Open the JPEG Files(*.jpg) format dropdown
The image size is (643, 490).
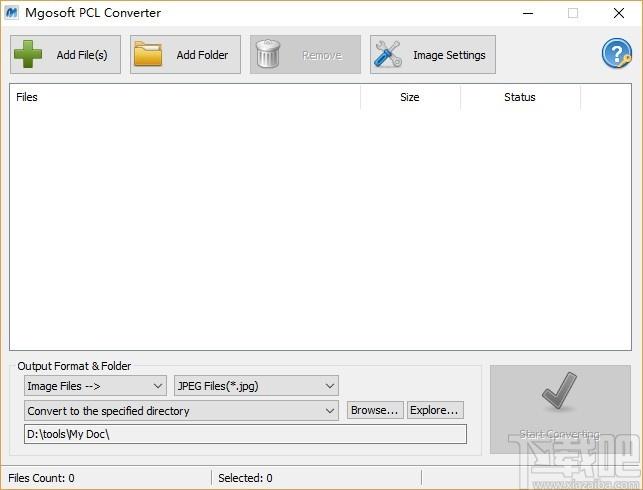click(x=256, y=386)
